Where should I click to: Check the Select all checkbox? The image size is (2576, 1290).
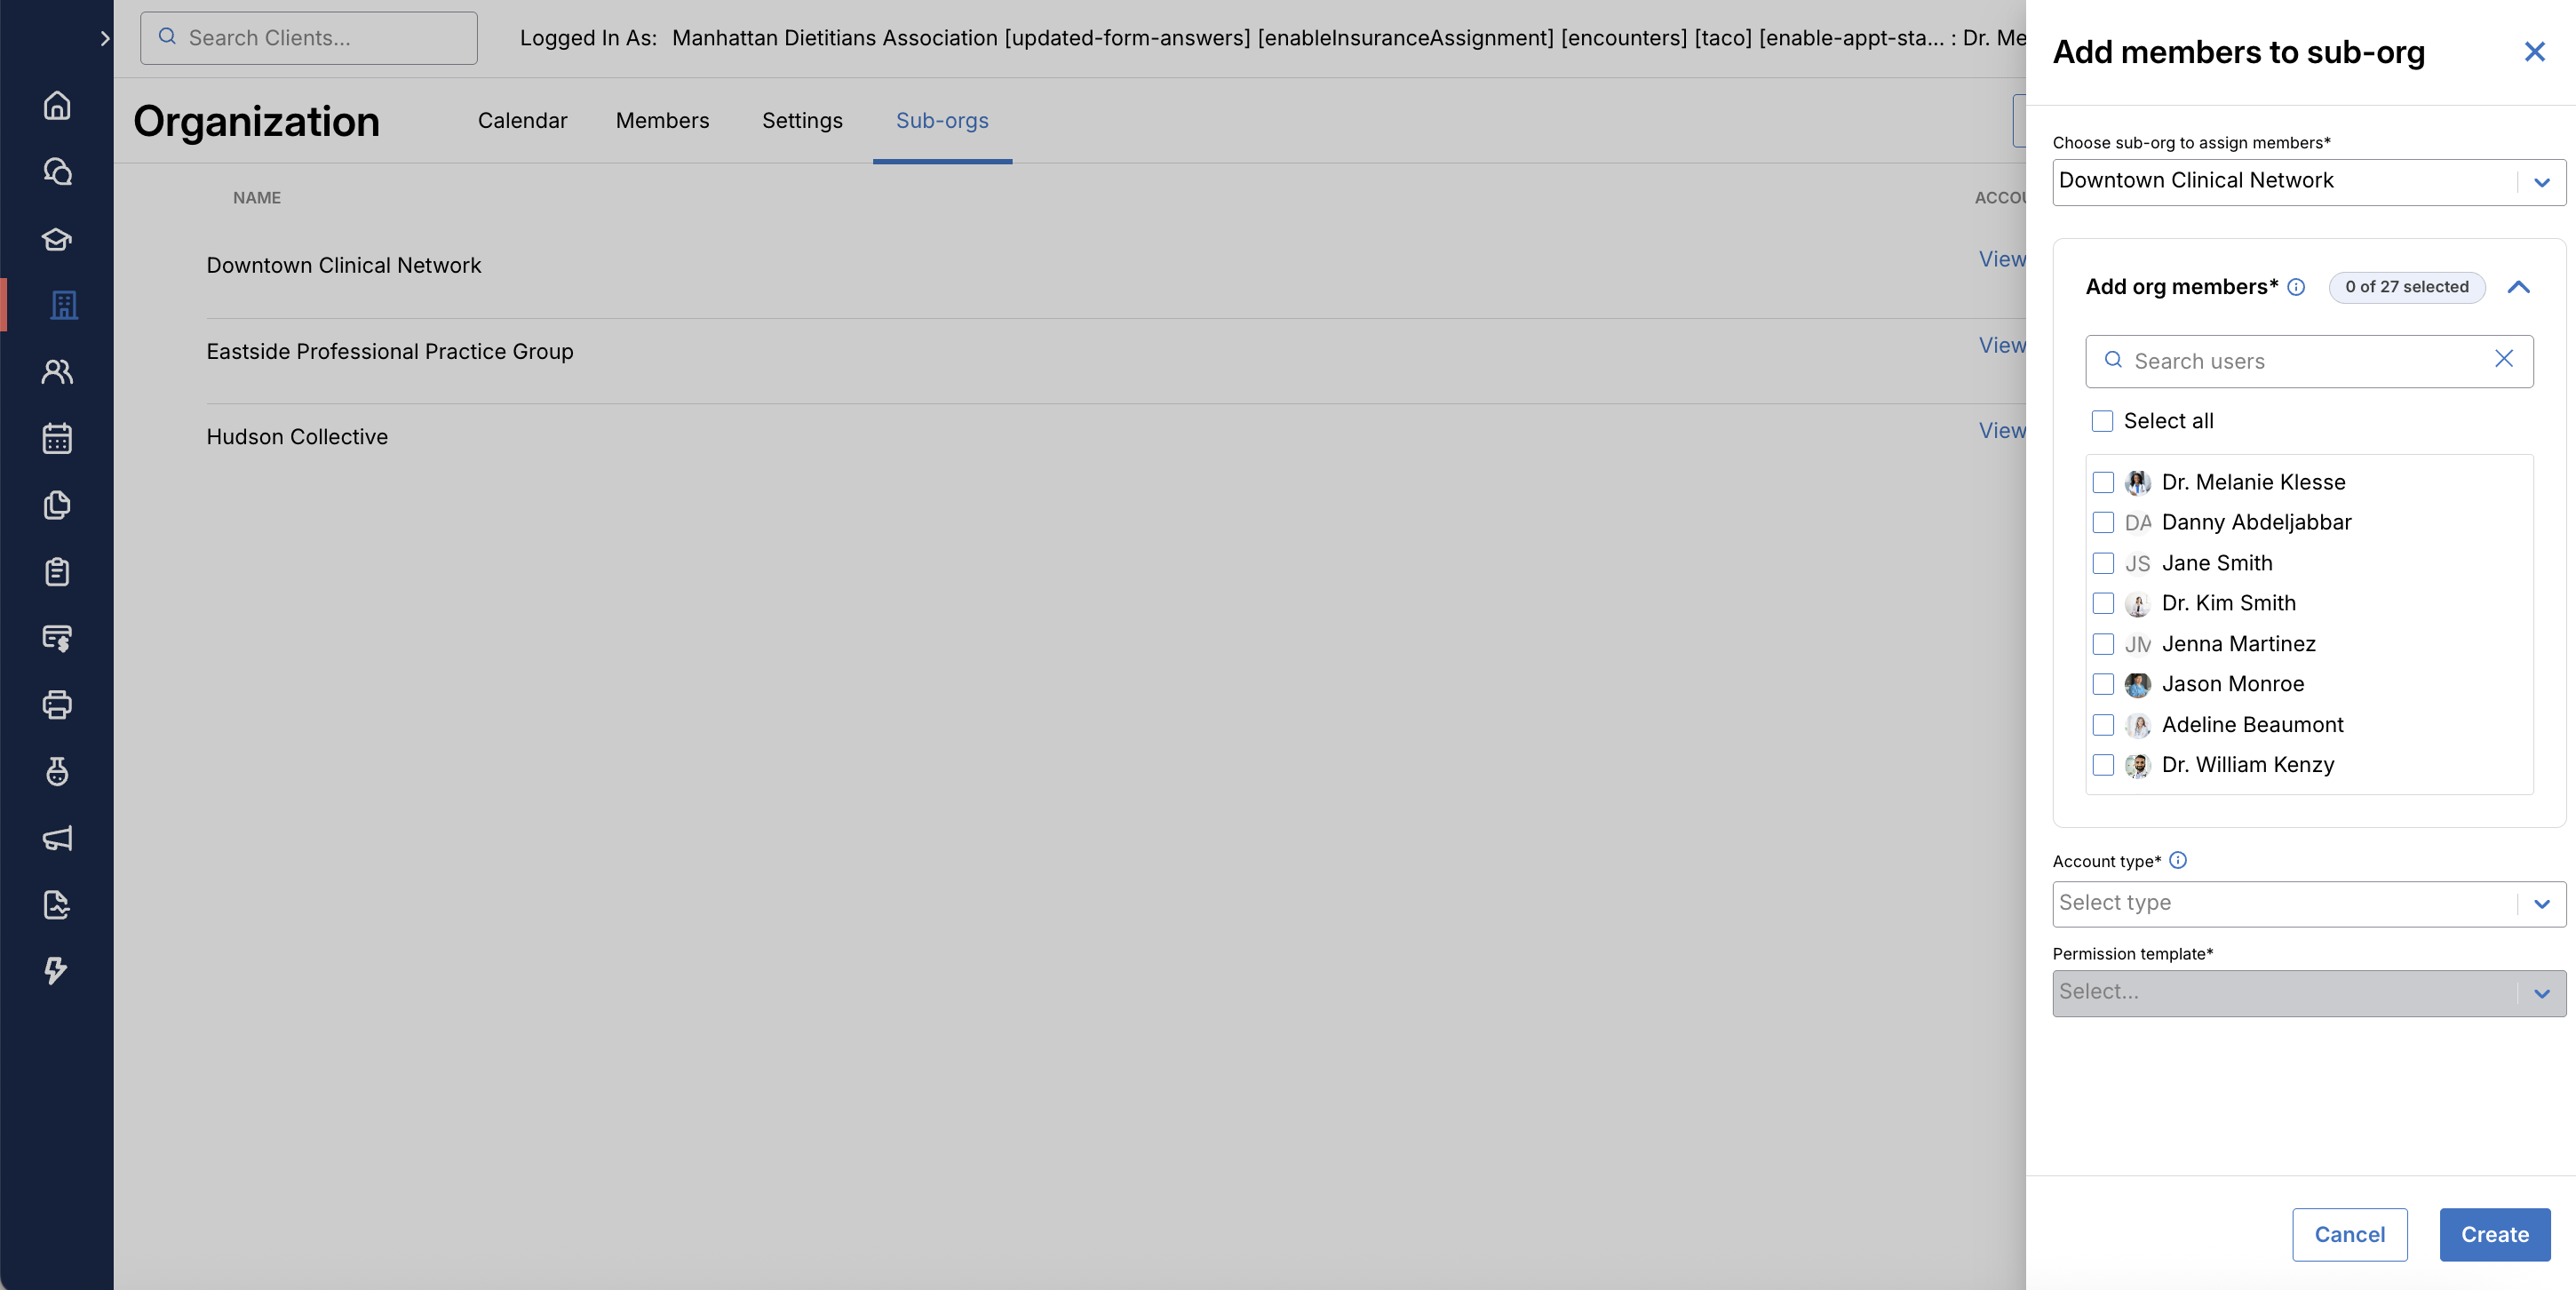[x=2102, y=421]
